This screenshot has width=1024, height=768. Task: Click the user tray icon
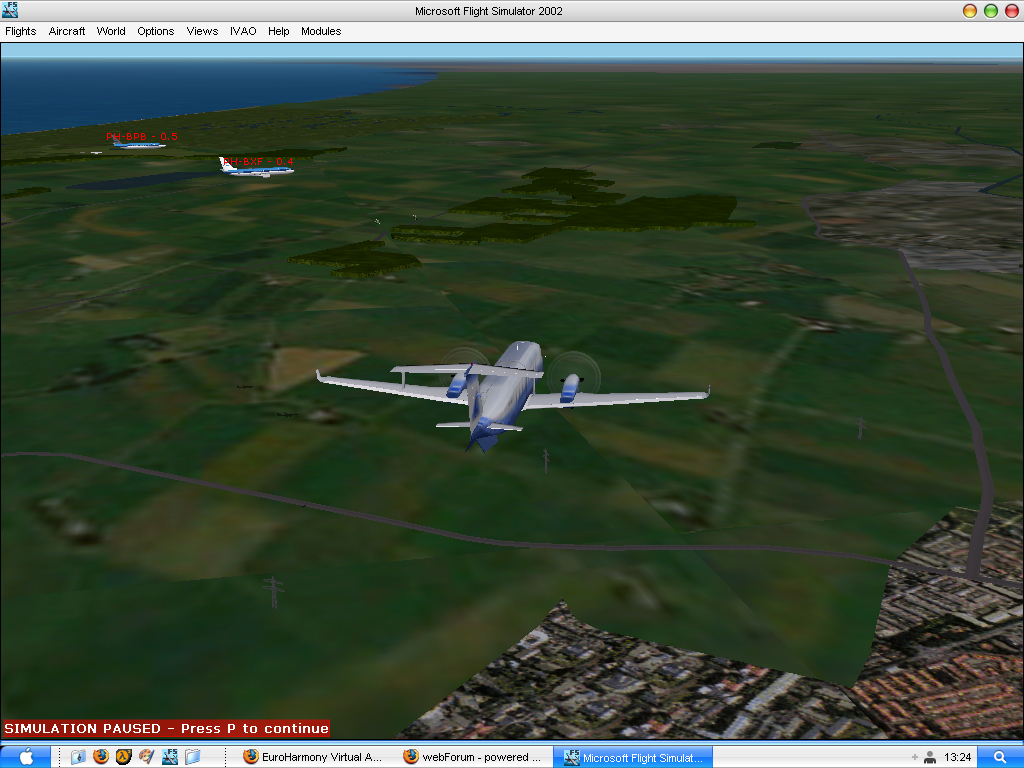click(x=930, y=758)
